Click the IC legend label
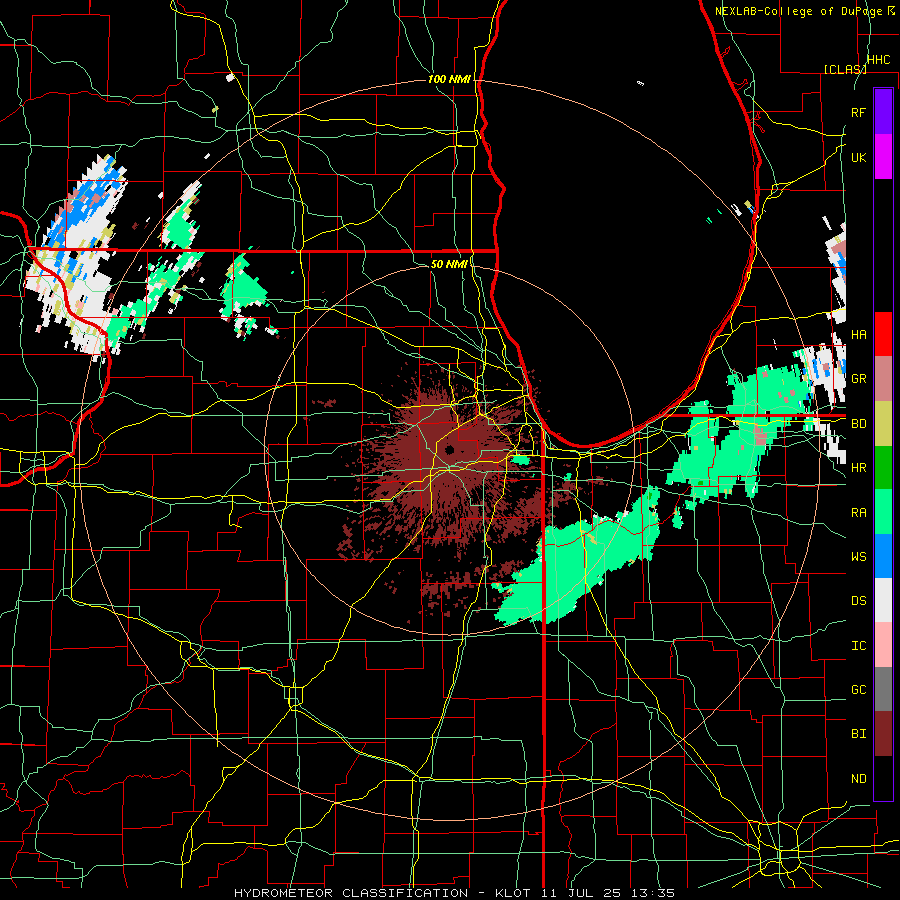900x900 pixels. click(858, 646)
